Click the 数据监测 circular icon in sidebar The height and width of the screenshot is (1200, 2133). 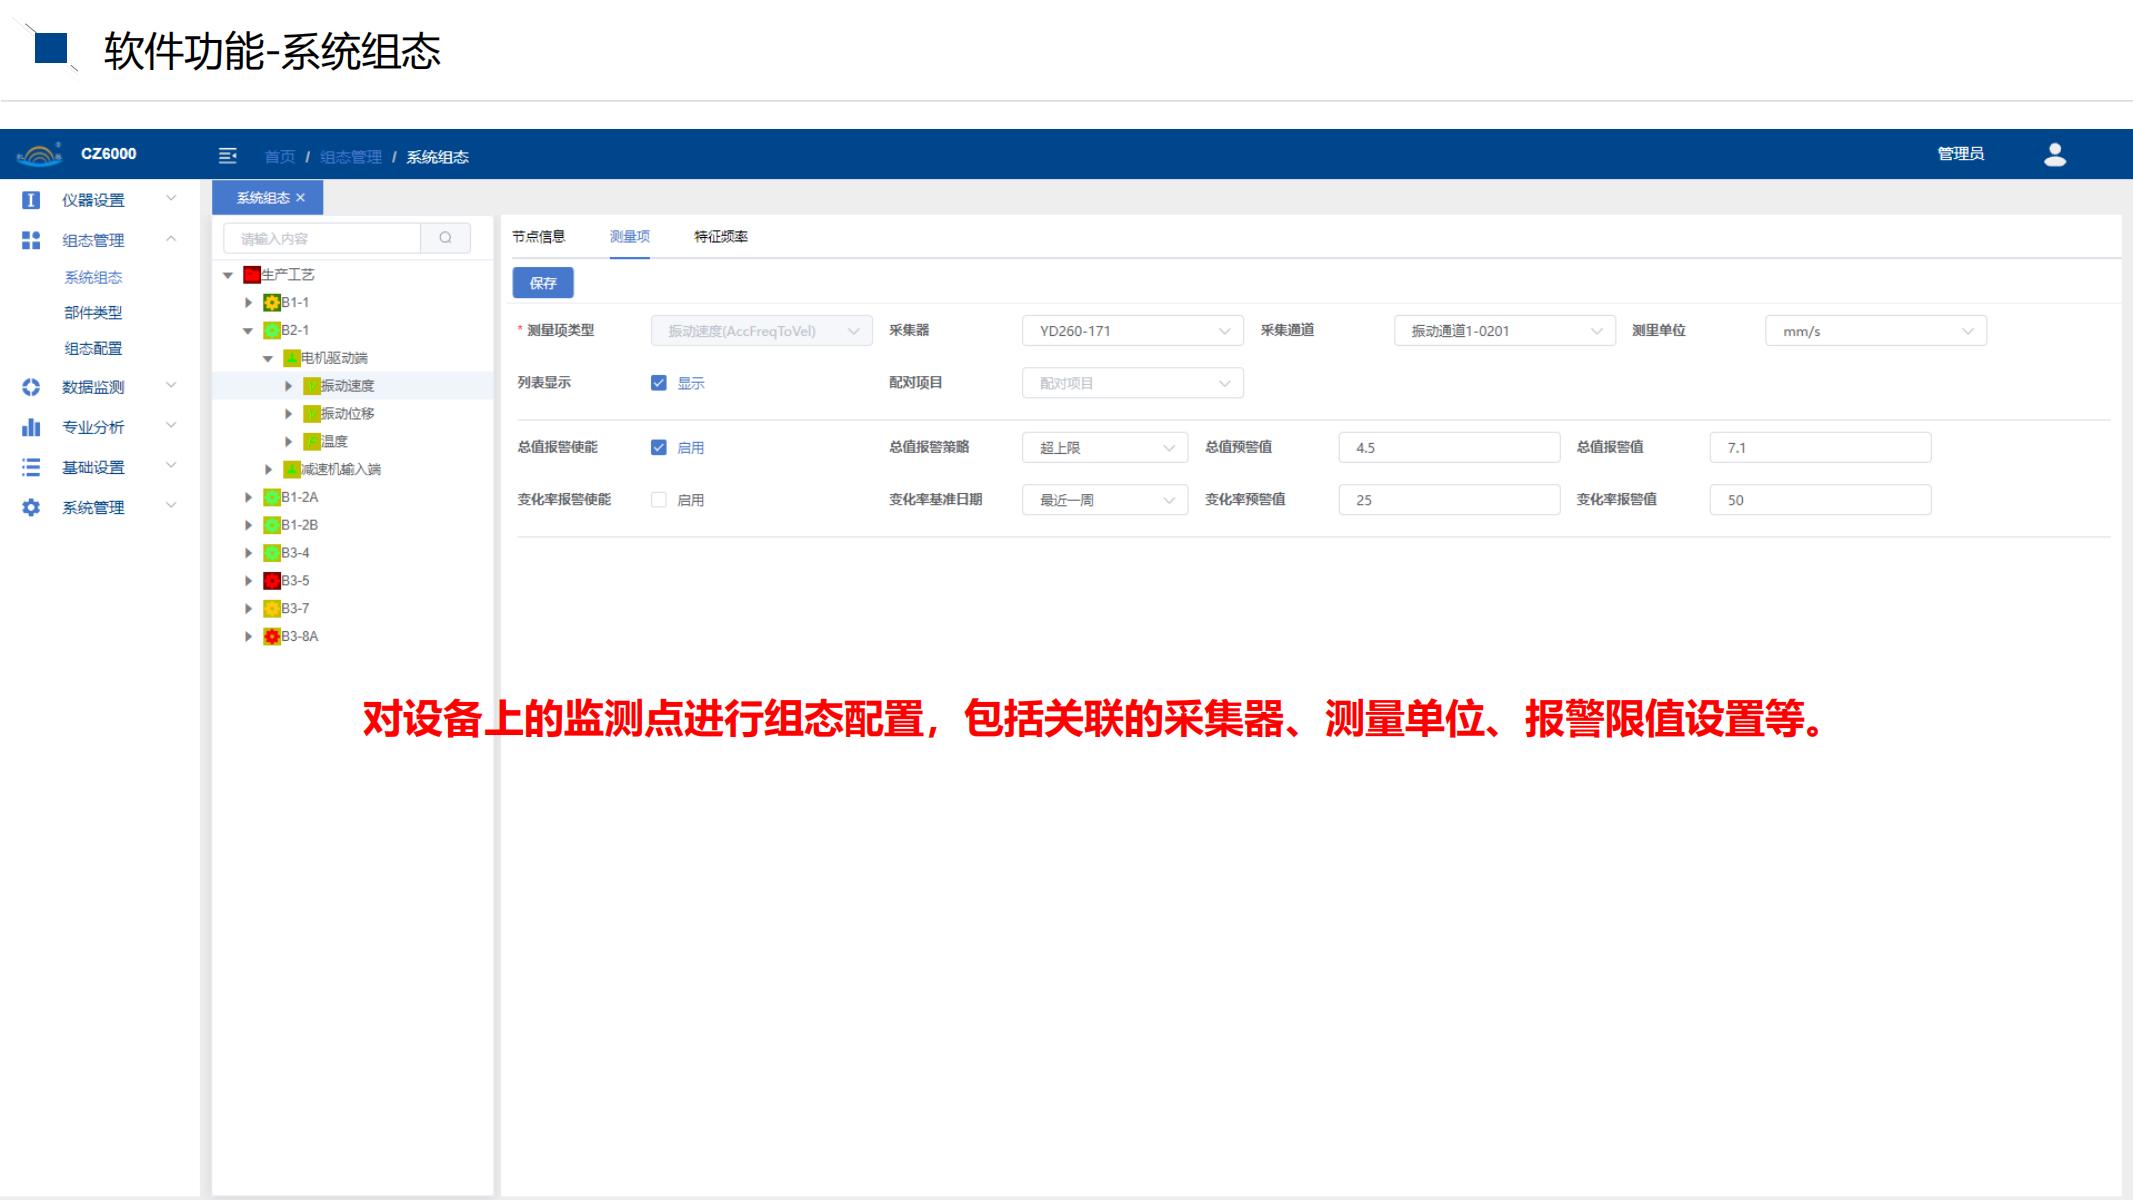click(31, 387)
